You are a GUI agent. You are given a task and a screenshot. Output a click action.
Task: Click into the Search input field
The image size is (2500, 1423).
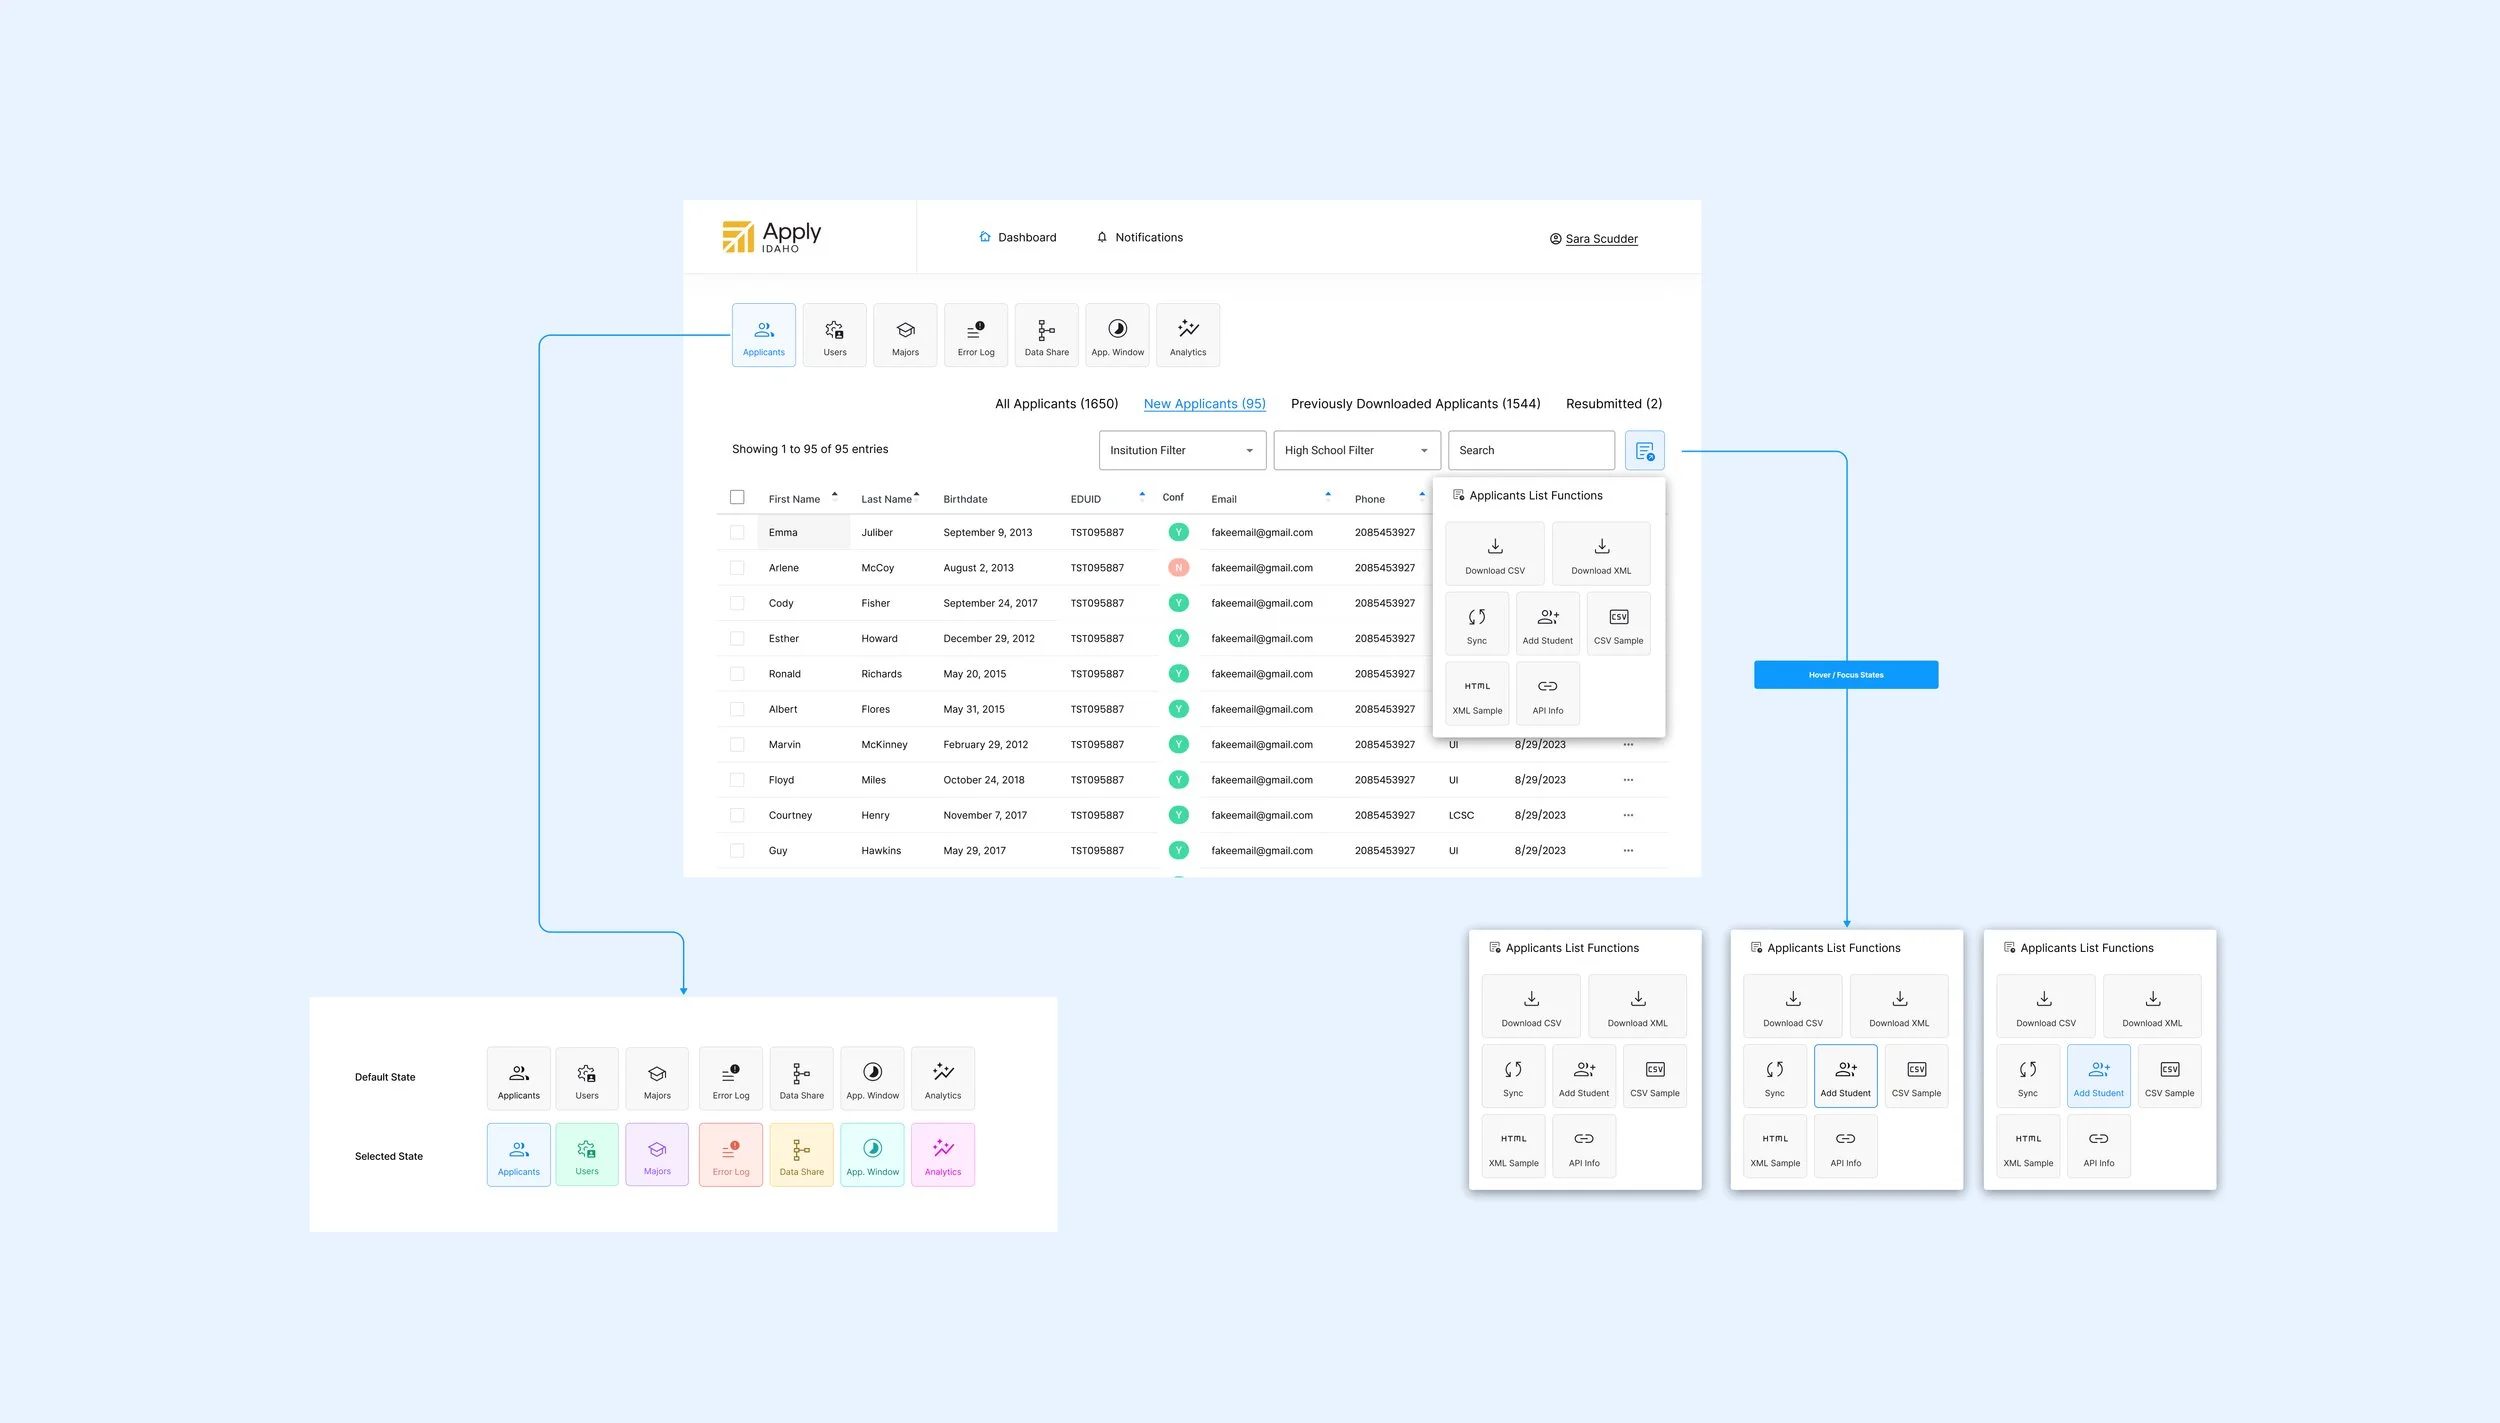(1530, 451)
